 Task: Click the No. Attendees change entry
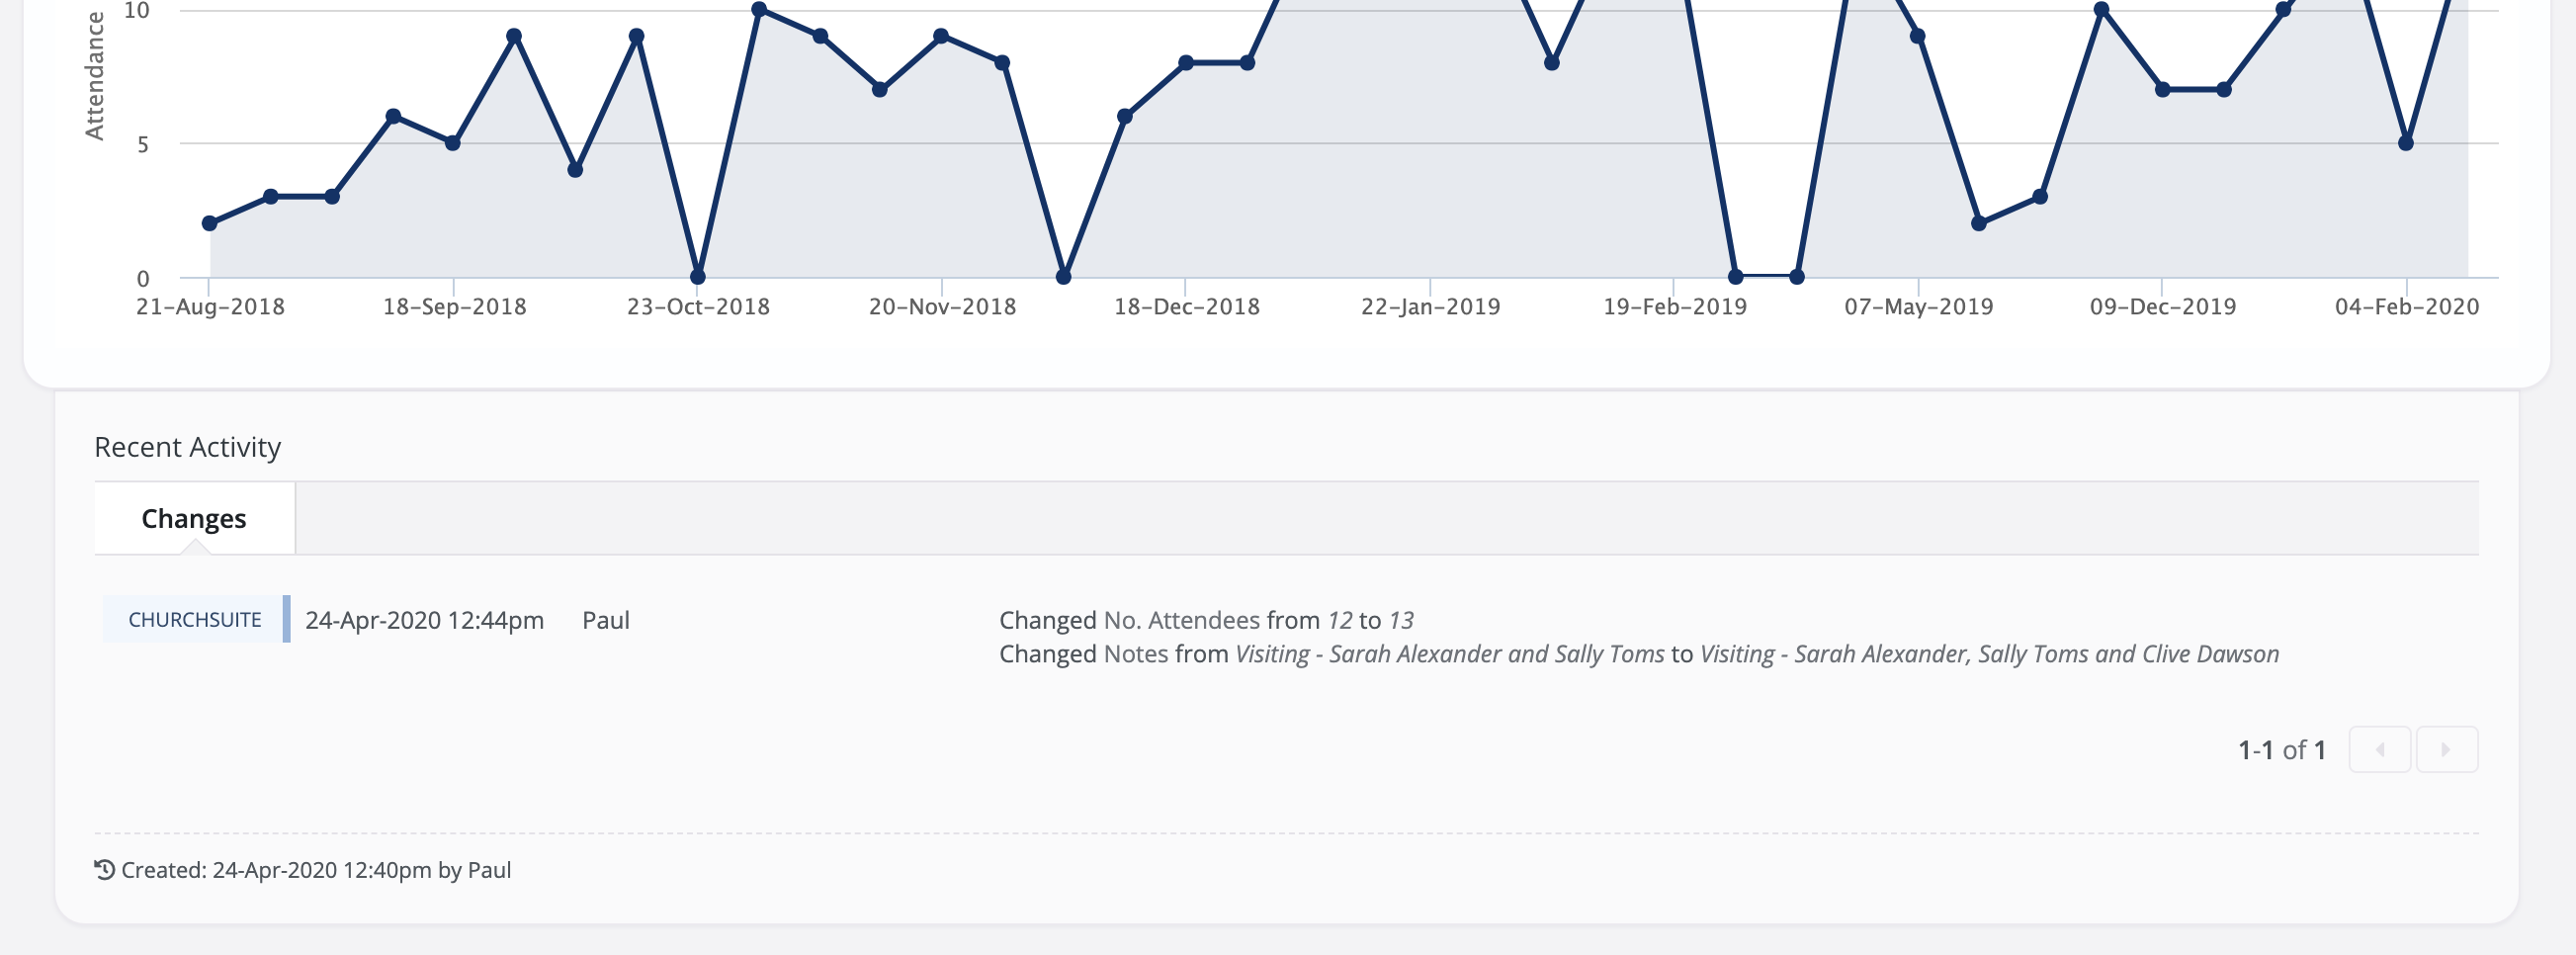pyautogui.click(x=1206, y=620)
